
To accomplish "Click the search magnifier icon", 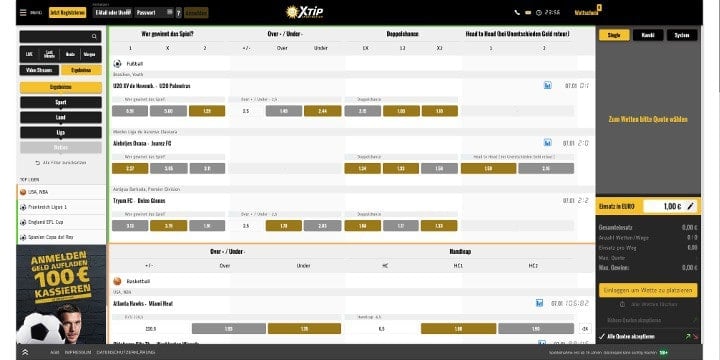I will 94,37.
